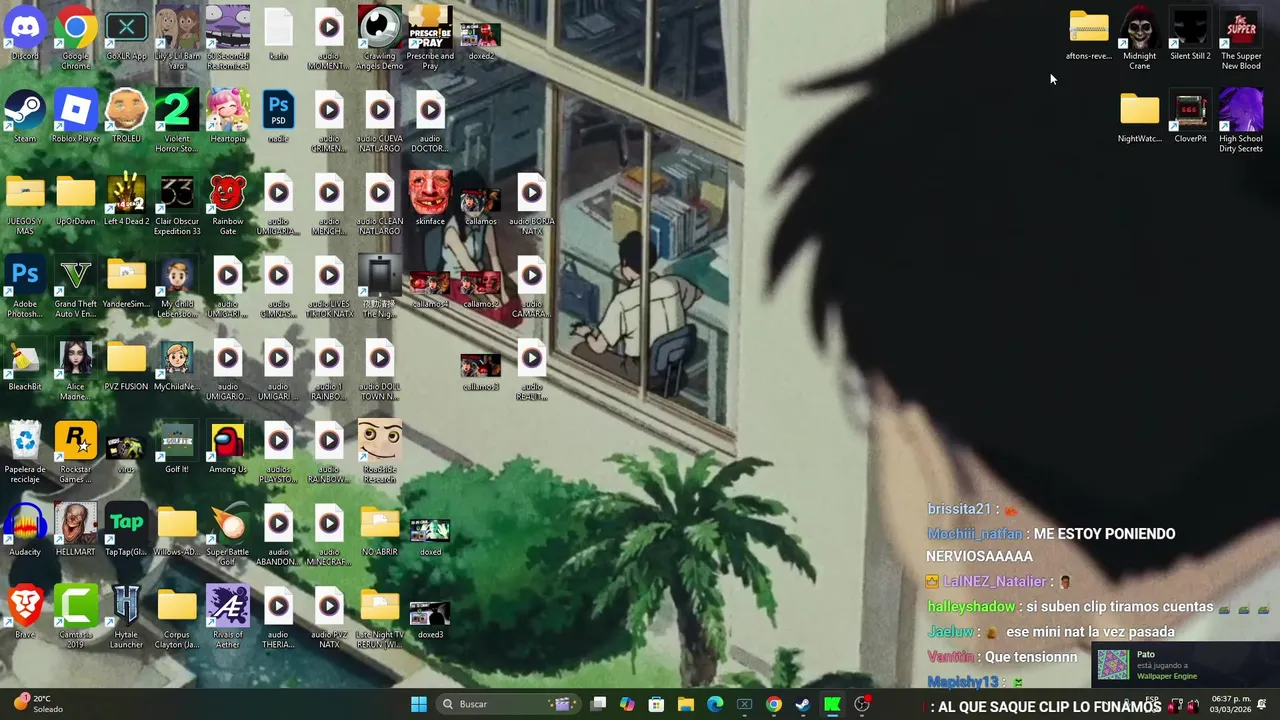Image resolution: width=1280 pixels, height=720 pixels.
Task: Select the Midnight Crane shortcut
Action: [1139, 38]
